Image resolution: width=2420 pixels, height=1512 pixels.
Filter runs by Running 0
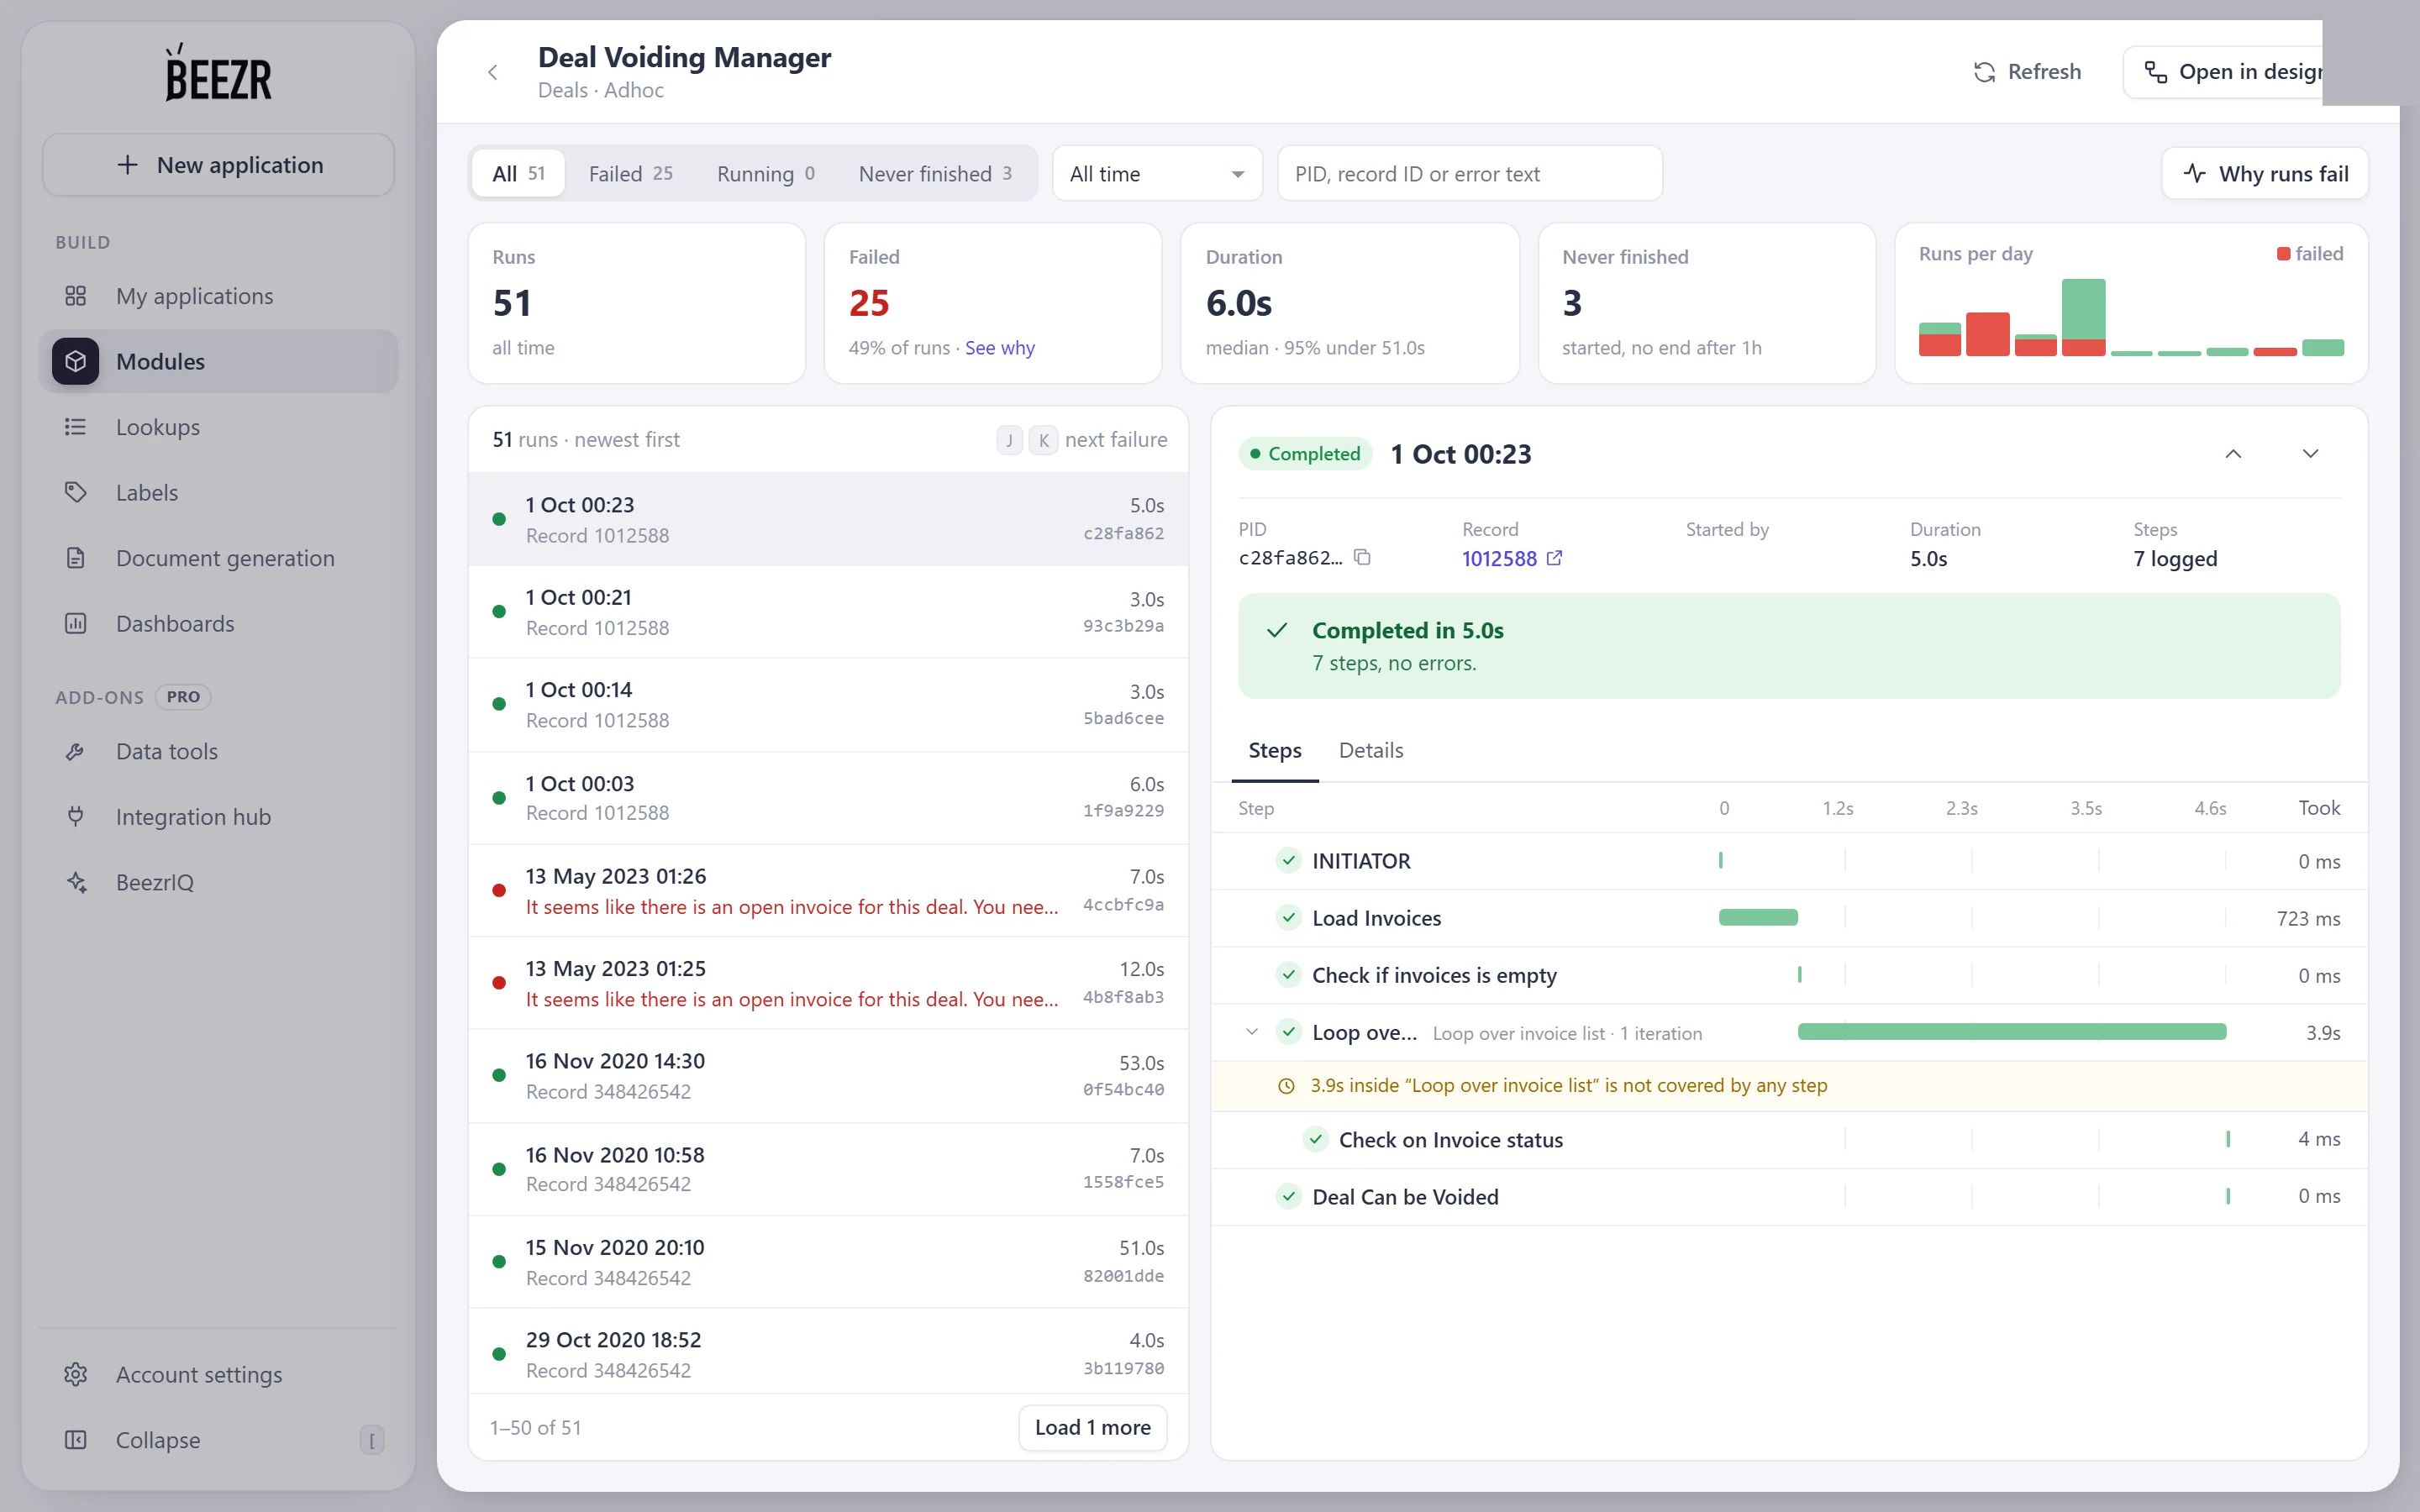[x=765, y=174]
